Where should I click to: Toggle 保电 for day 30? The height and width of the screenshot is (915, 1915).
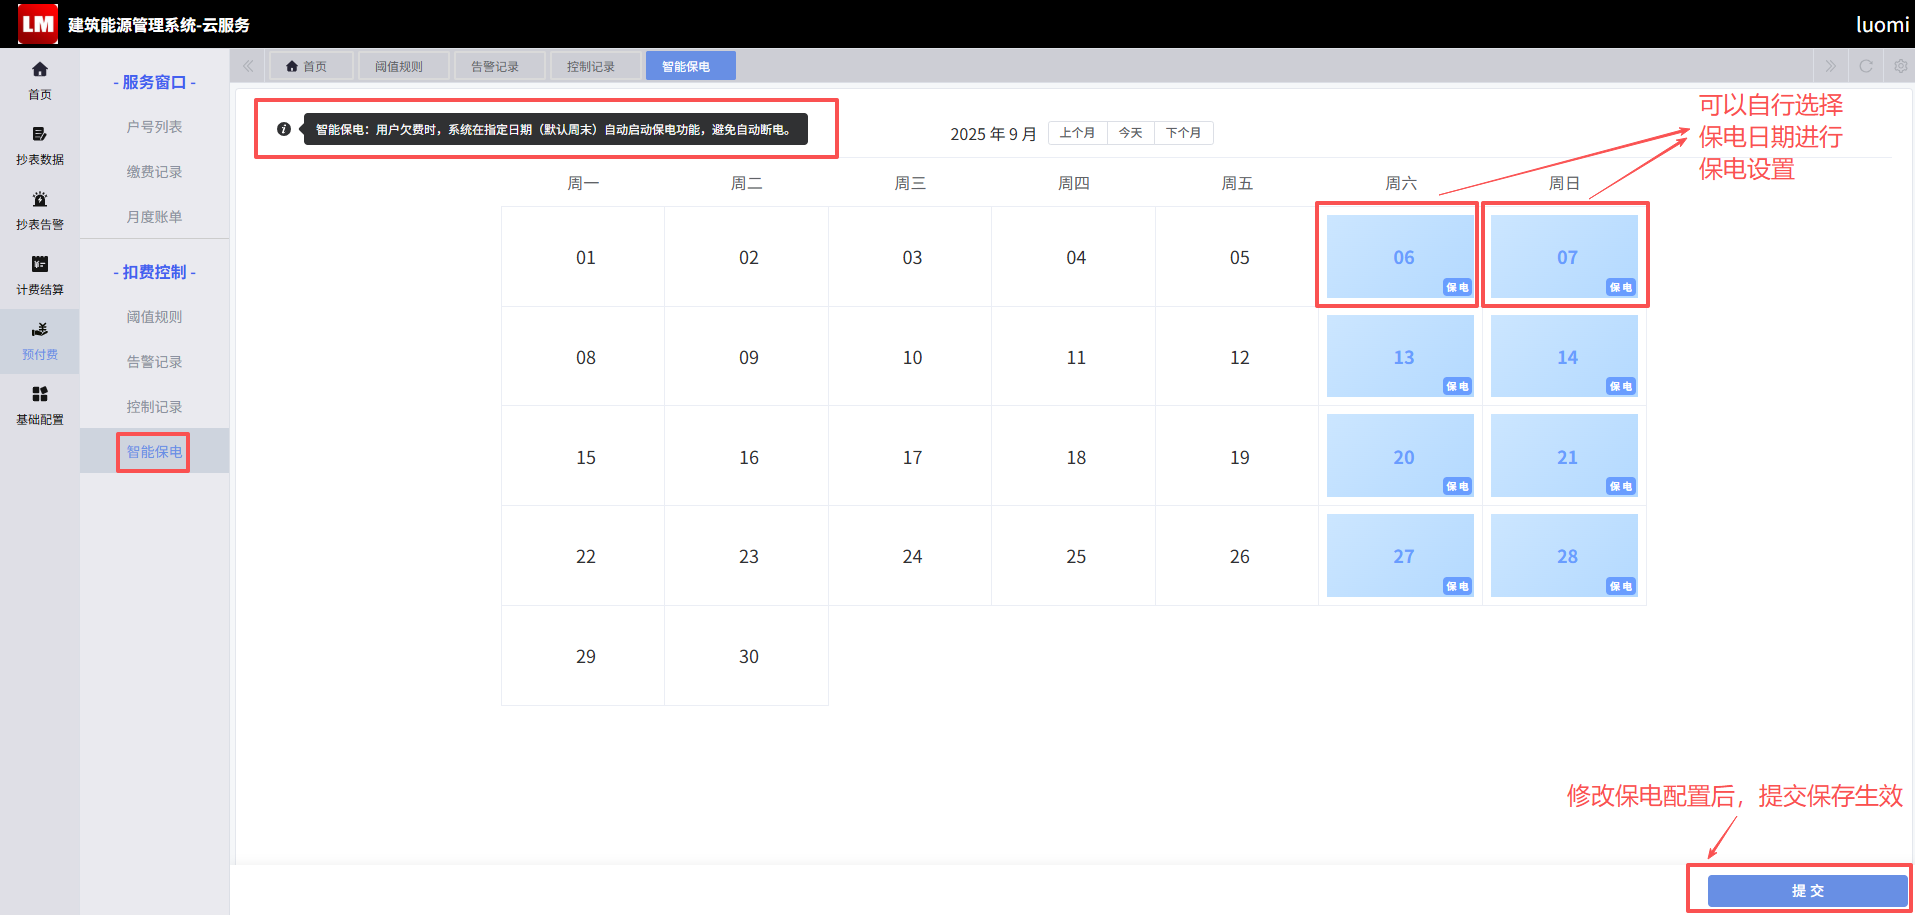tap(747, 656)
